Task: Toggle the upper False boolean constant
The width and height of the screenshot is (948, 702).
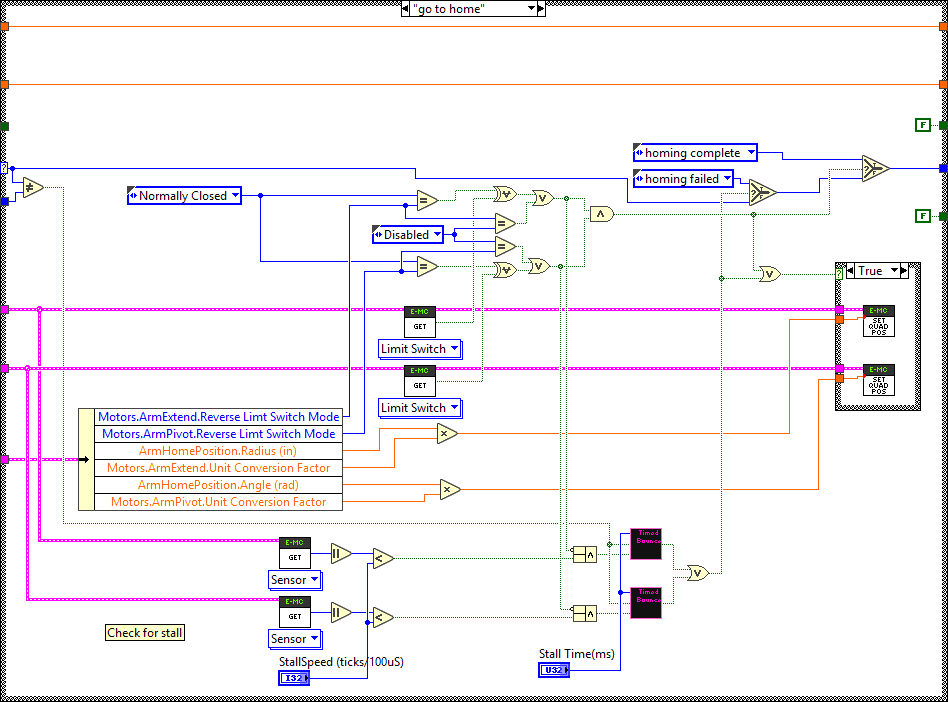Action: tap(923, 125)
